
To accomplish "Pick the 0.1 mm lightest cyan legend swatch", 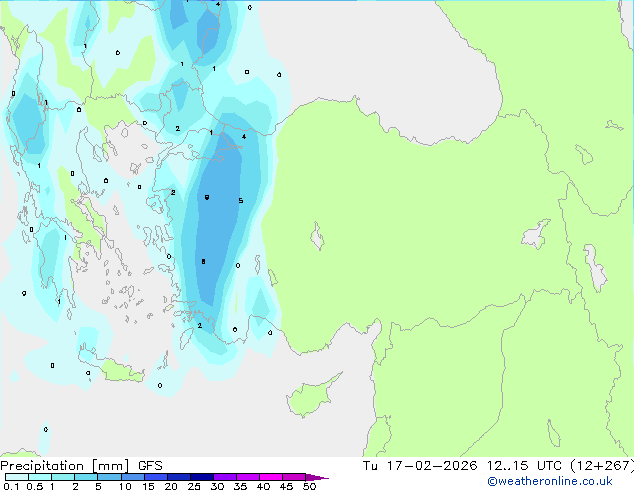I will point(17,477).
